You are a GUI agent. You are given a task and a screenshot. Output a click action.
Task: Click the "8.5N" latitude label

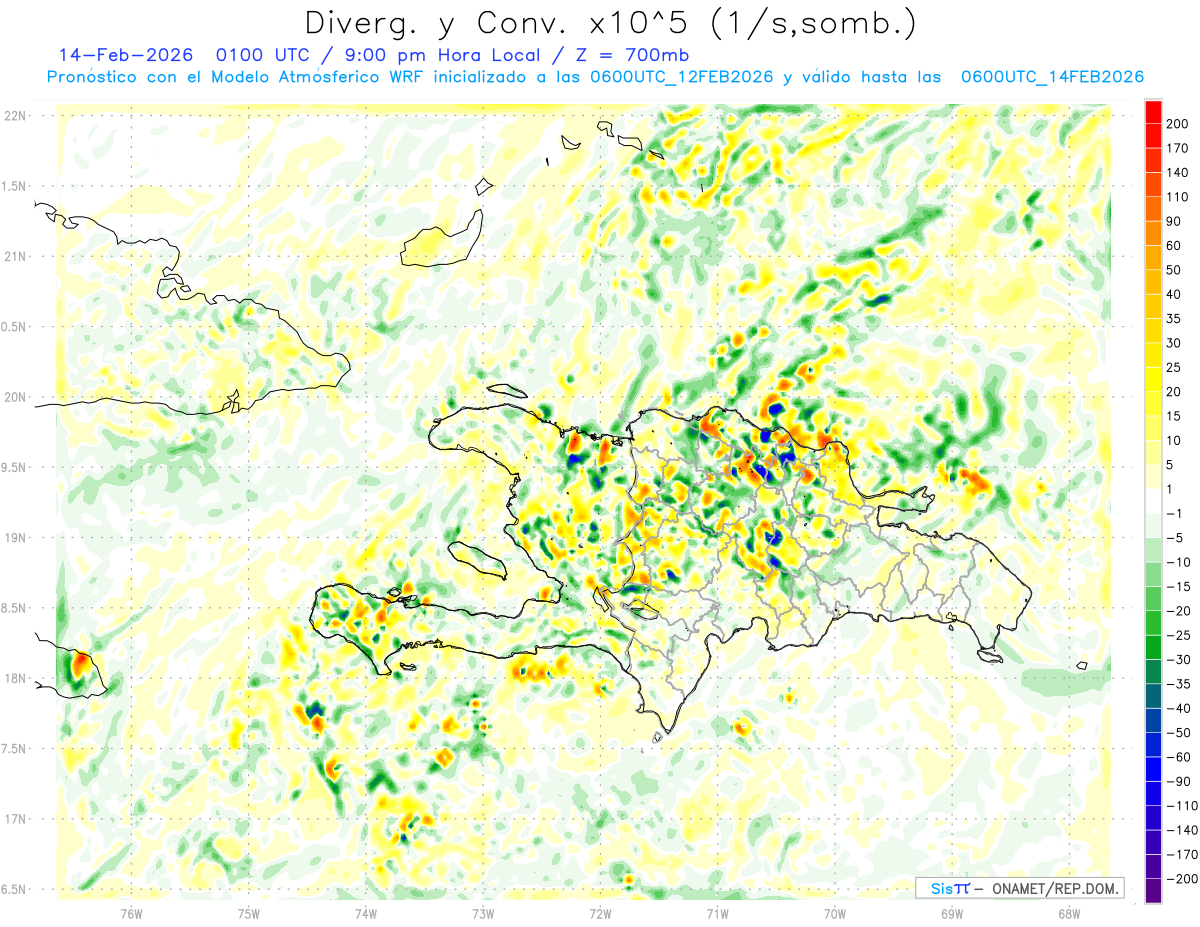pos(15,608)
